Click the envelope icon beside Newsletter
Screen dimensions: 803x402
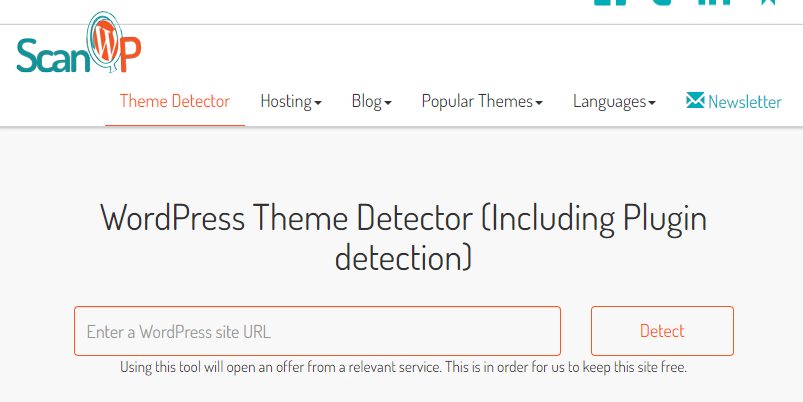695,100
